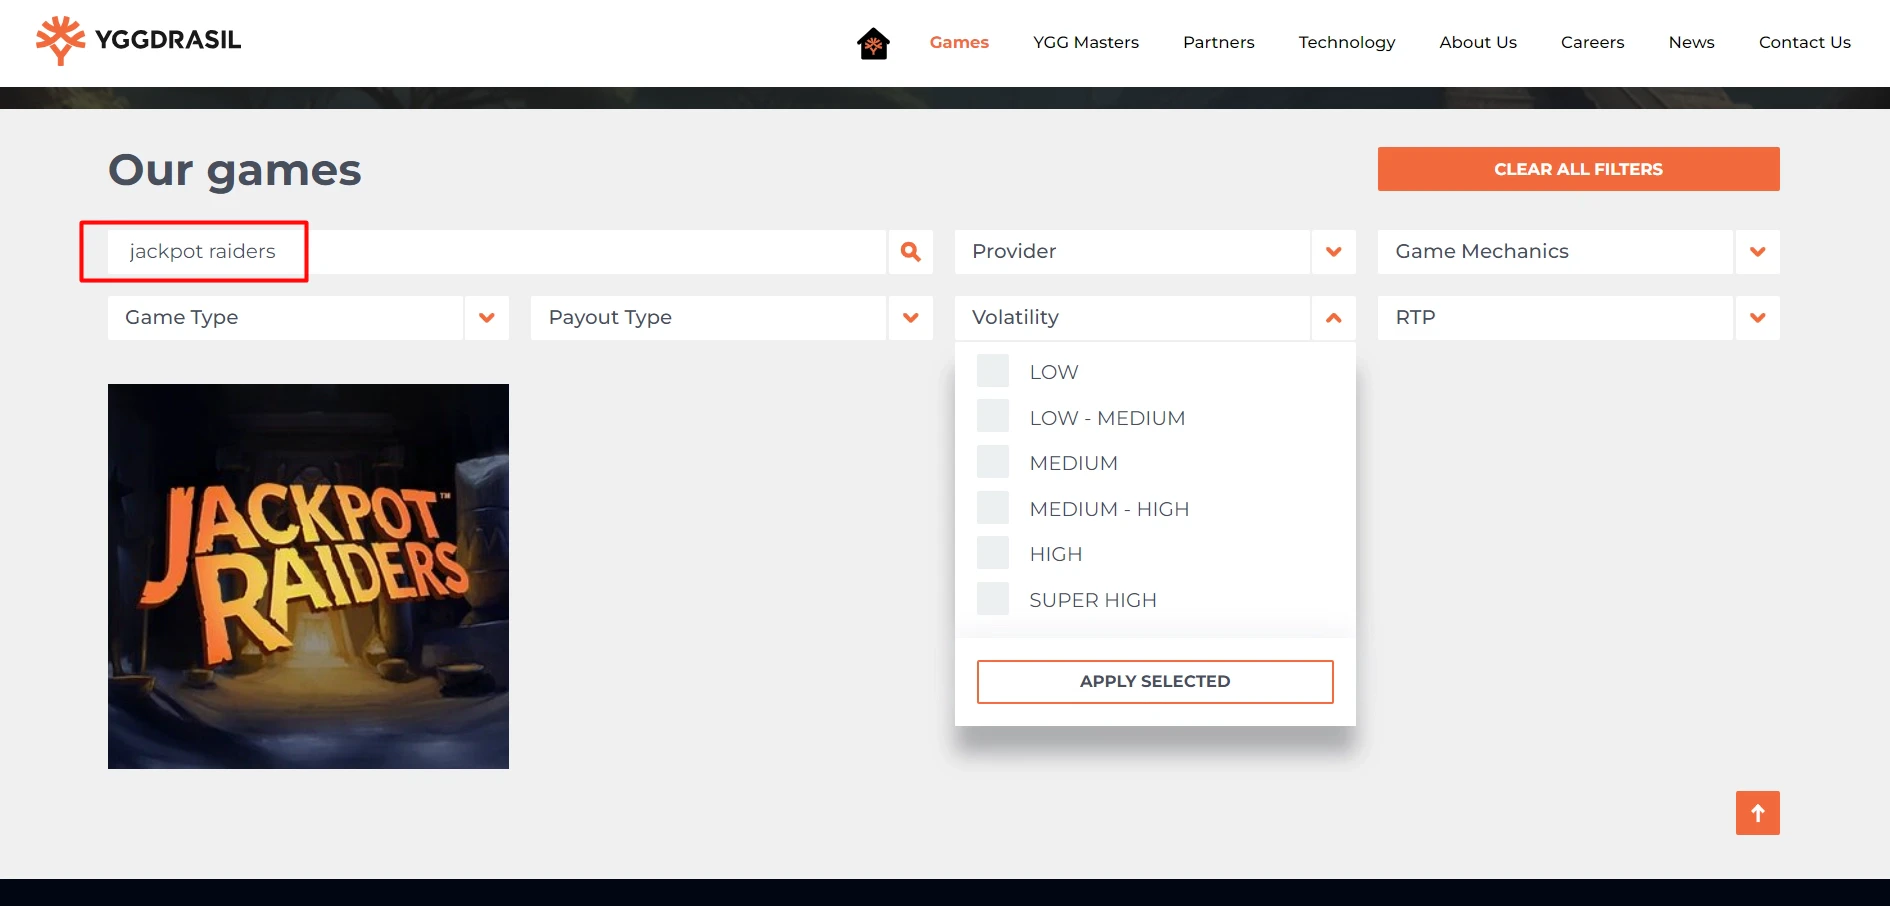
Task: Expand the Game Mechanics dropdown arrow
Action: (1757, 252)
